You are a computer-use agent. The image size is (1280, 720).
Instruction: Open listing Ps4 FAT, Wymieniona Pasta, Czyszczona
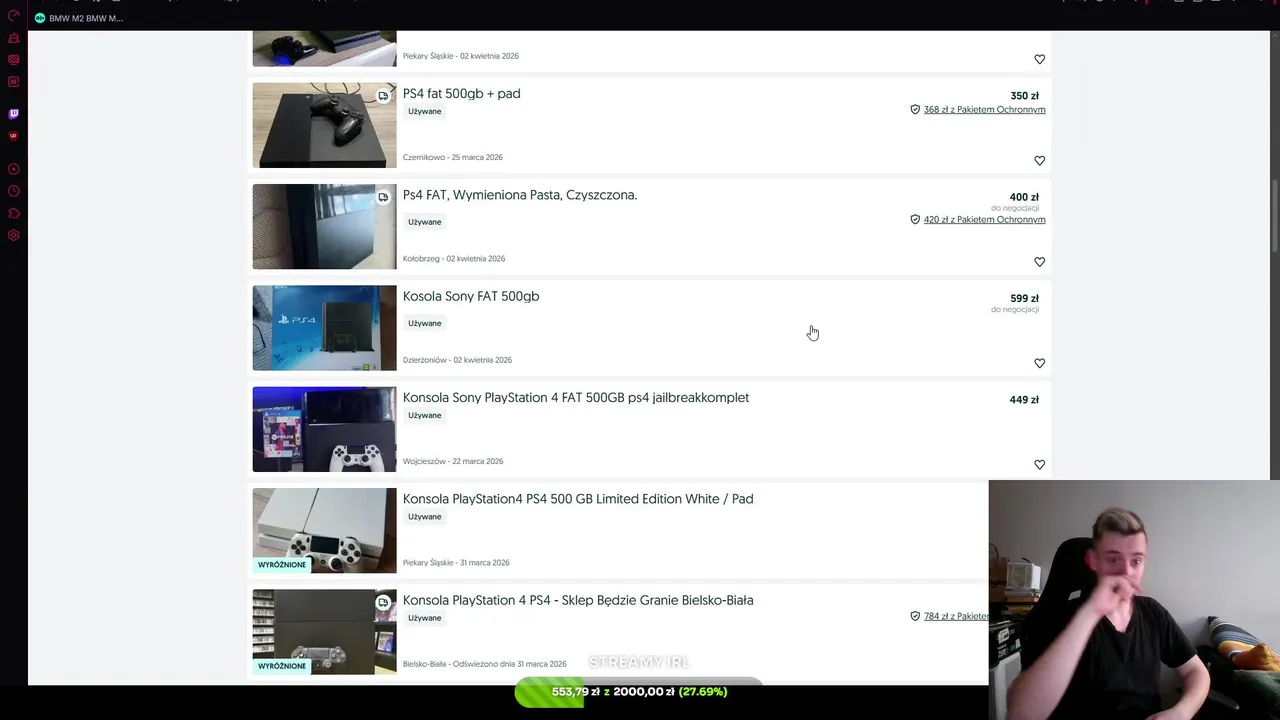[x=520, y=195]
